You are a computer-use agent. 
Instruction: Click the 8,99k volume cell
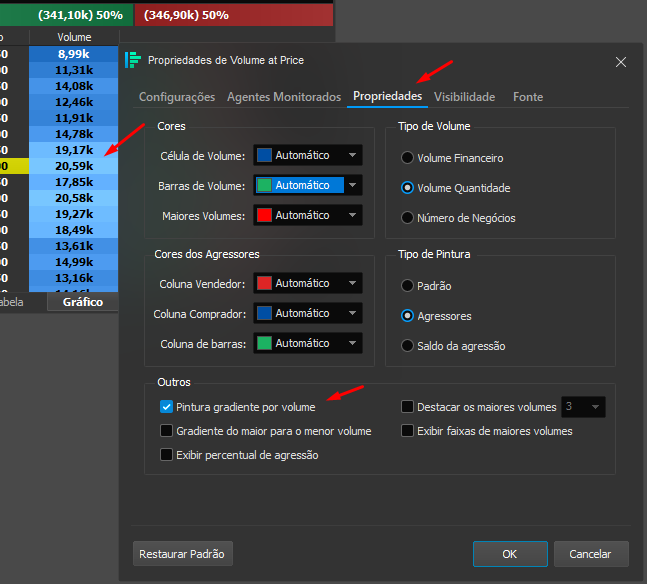pyautogui.click(x=73, y=54)
